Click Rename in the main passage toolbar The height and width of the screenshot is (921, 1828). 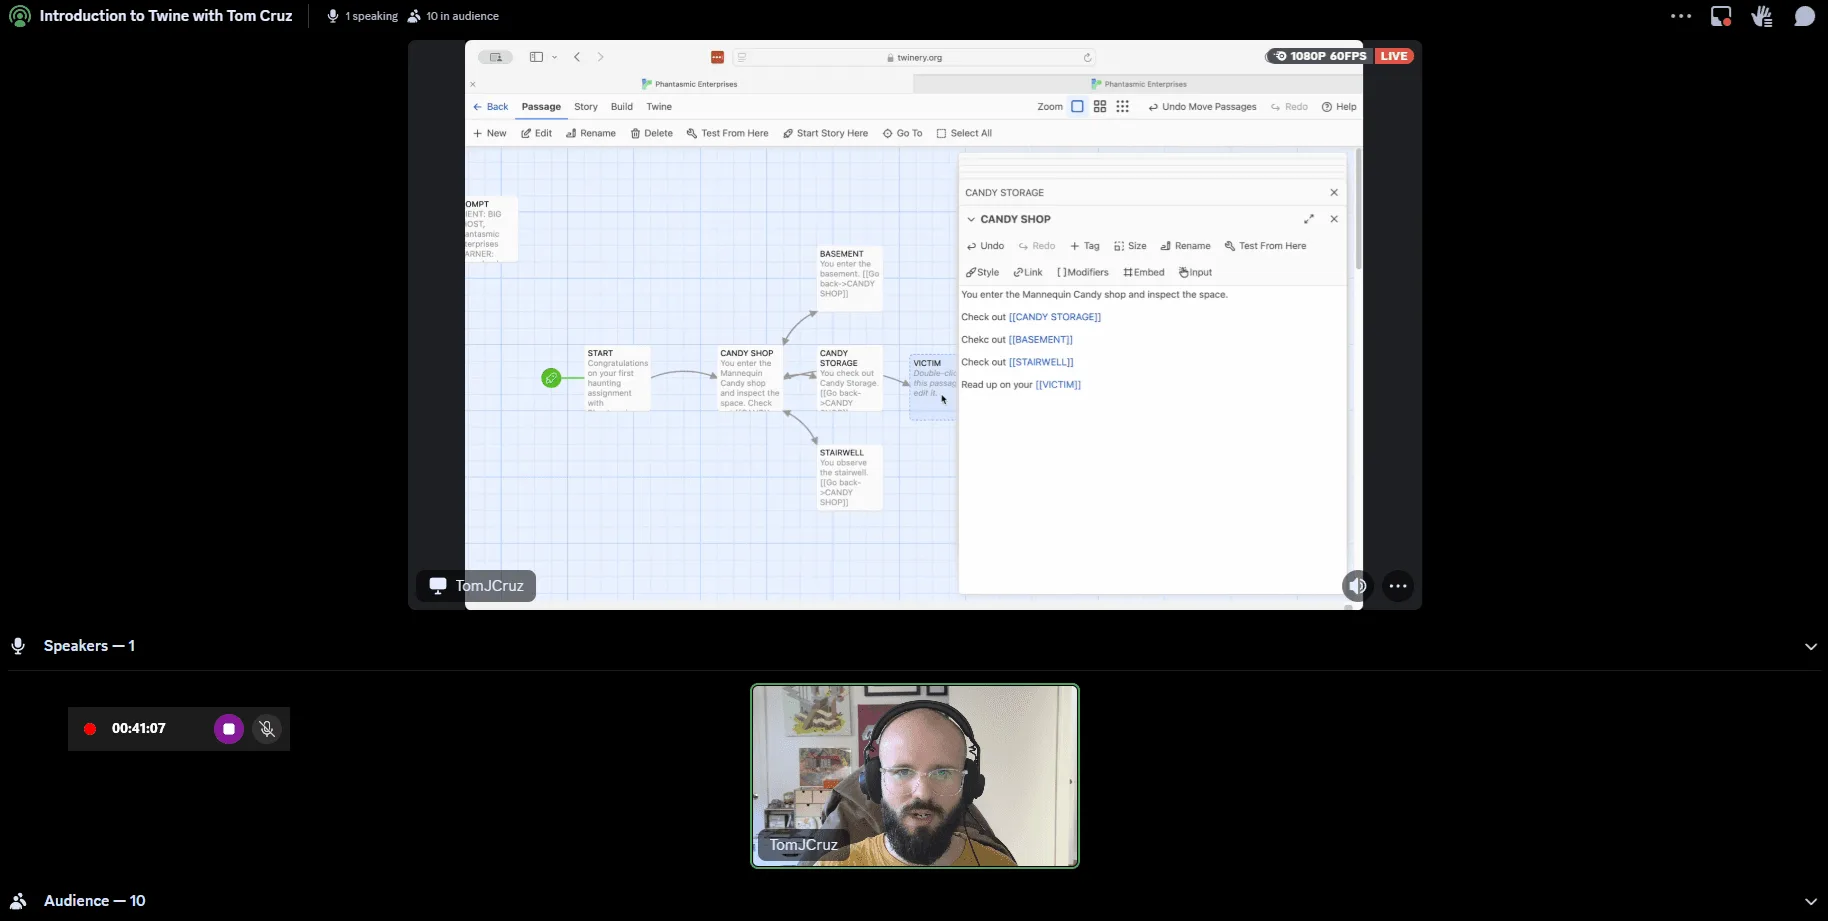point(590,133)
